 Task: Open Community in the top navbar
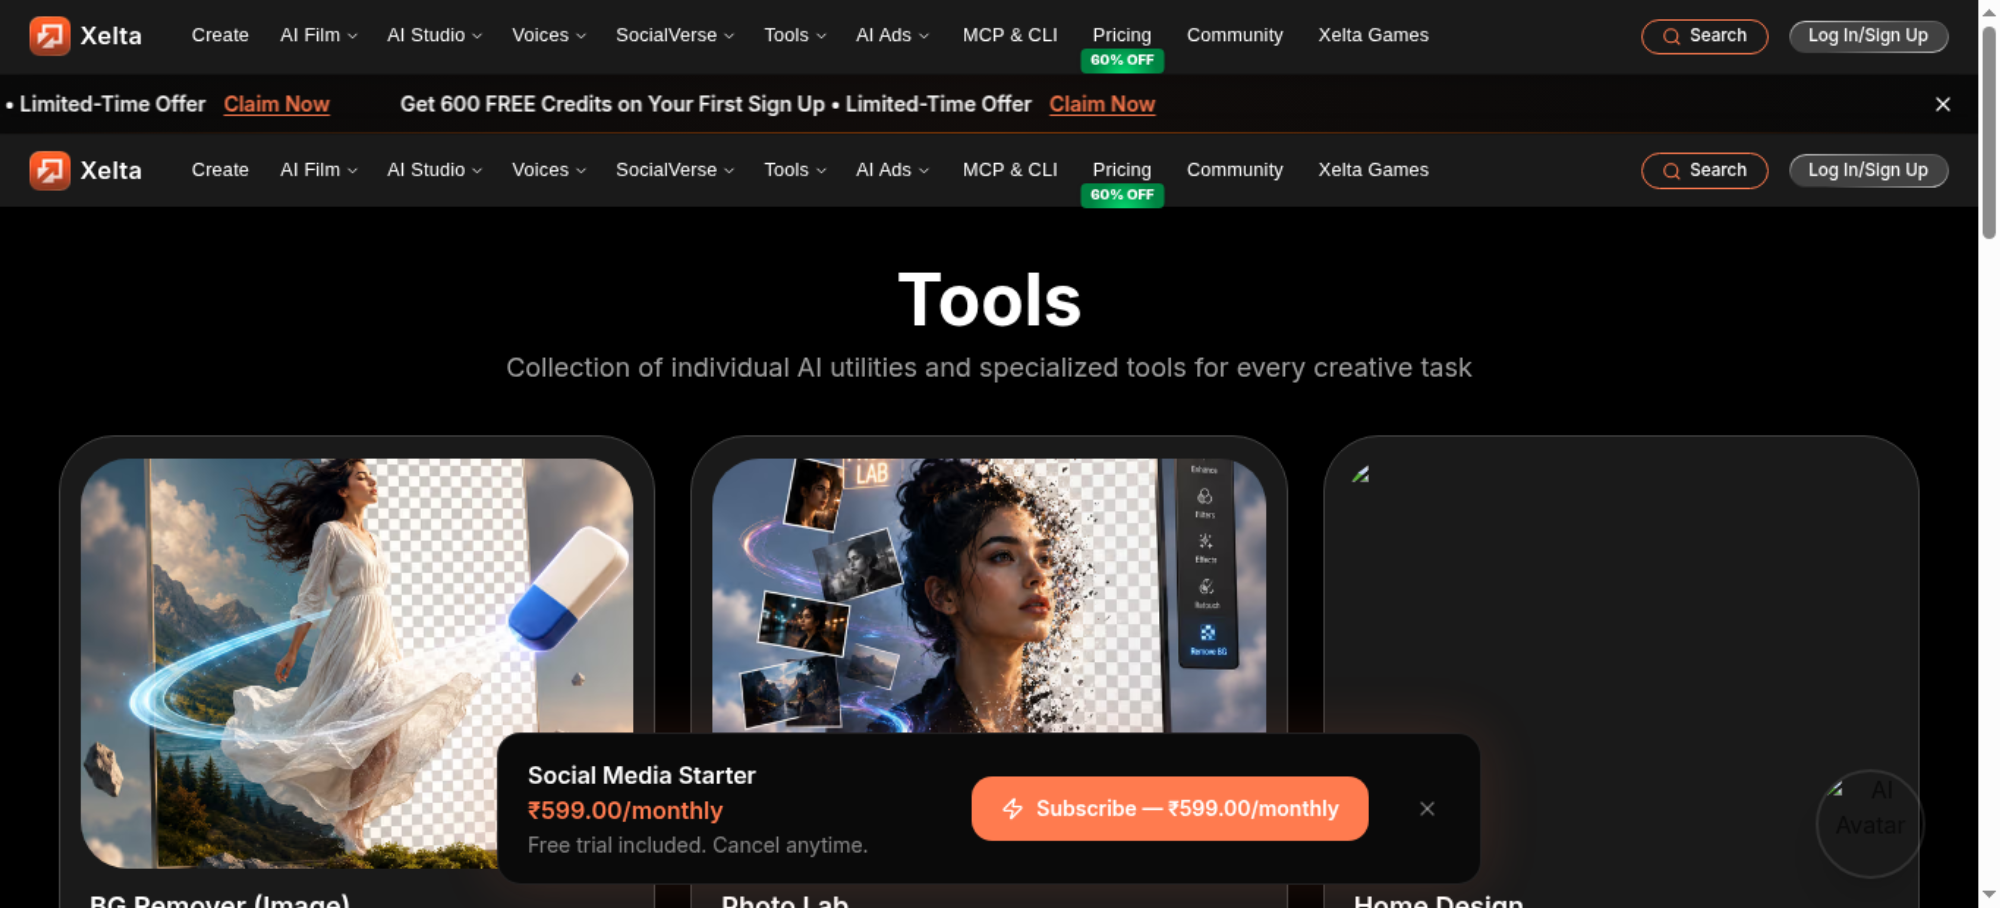(1235, 35)
